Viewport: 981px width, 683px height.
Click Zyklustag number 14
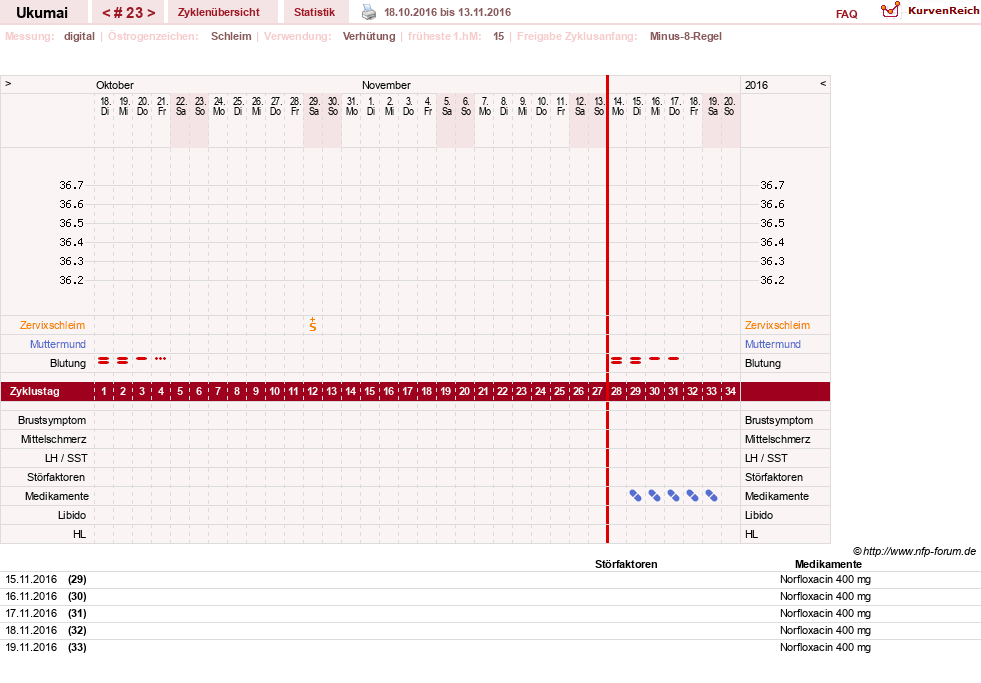tap(350, 391)
